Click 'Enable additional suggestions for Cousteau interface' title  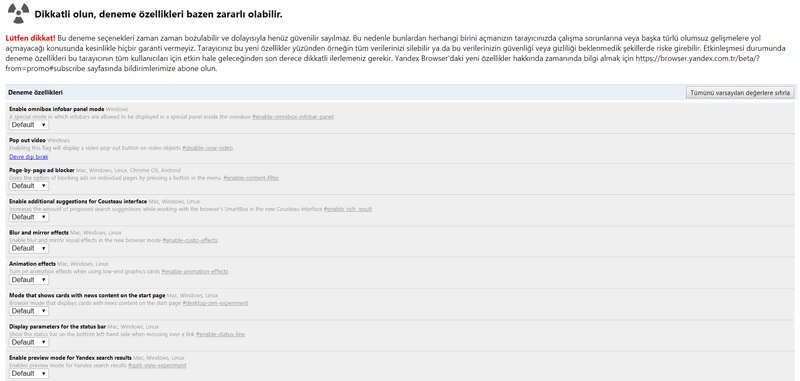78,201
